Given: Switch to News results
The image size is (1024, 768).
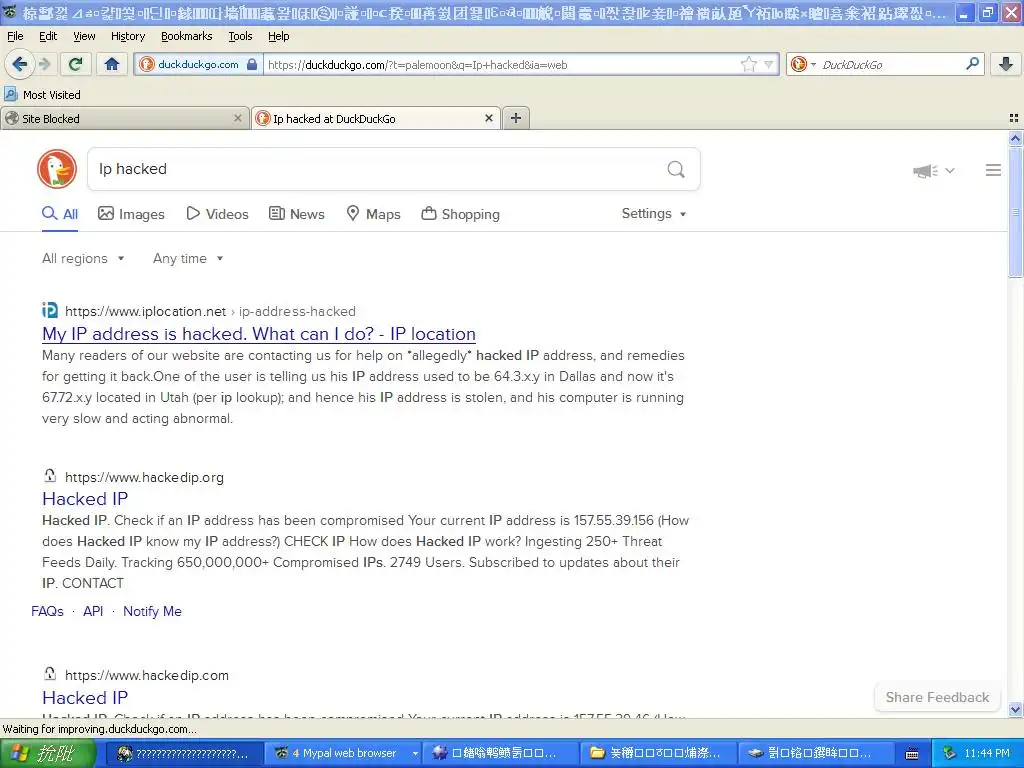Looking at the screenshot, I should point(297,214).
